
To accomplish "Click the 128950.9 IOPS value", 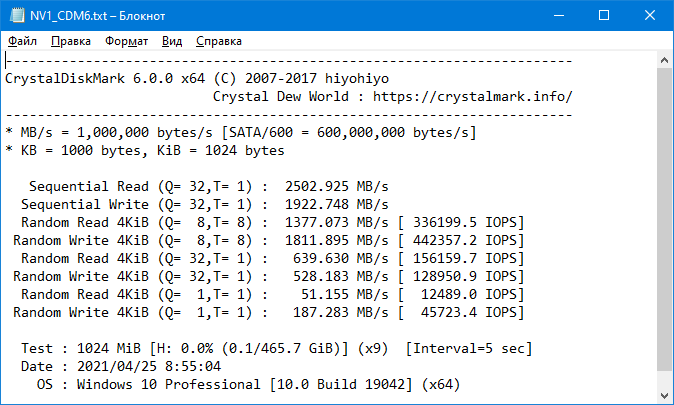I will coord(465,277).
